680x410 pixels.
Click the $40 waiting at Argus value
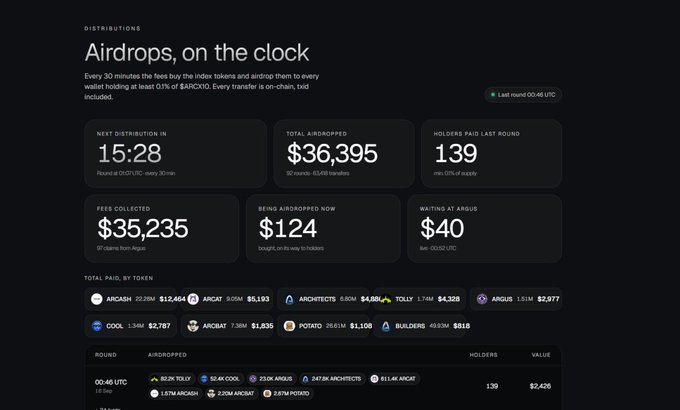tap(442, 228)
